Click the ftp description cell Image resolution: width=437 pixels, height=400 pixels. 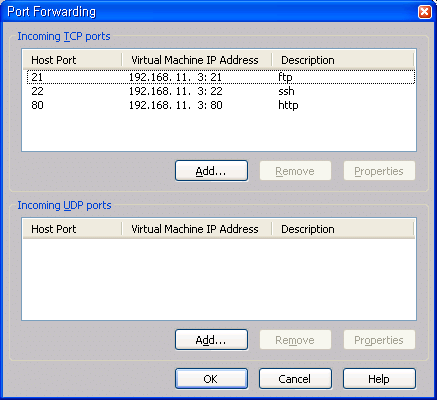click(285, 77)
